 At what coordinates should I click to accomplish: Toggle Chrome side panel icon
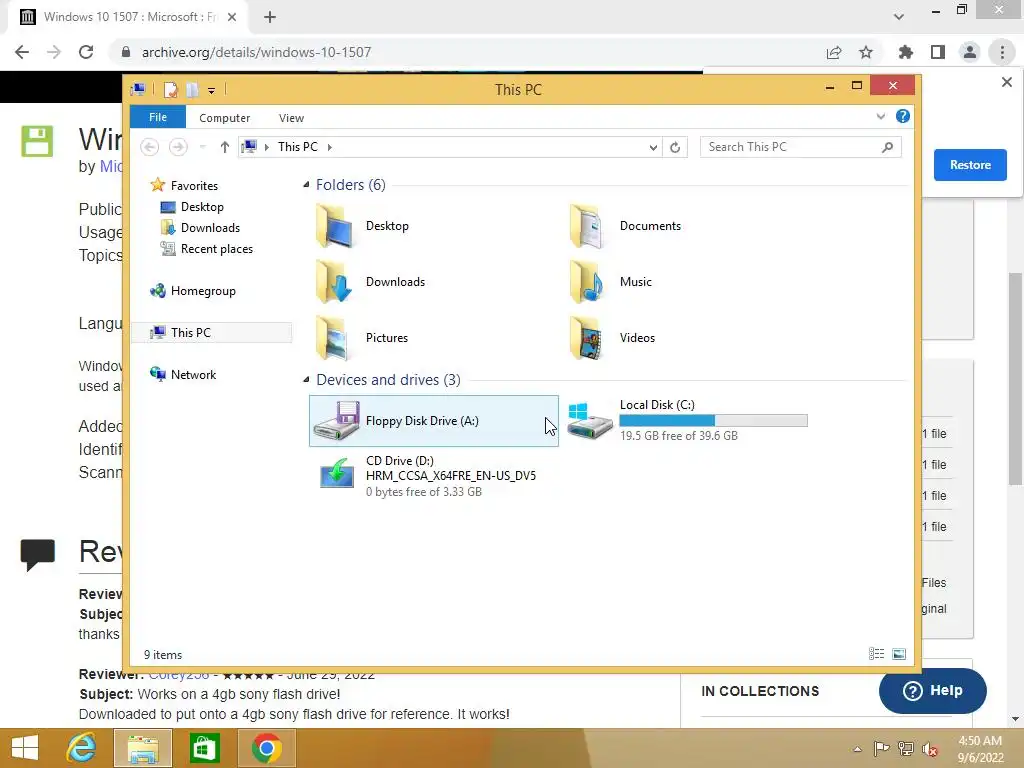(938, 52)
